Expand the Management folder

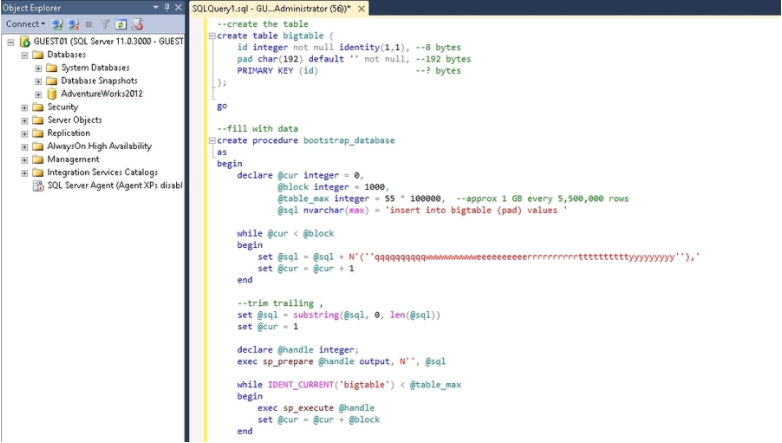click(x=24, y=160)
